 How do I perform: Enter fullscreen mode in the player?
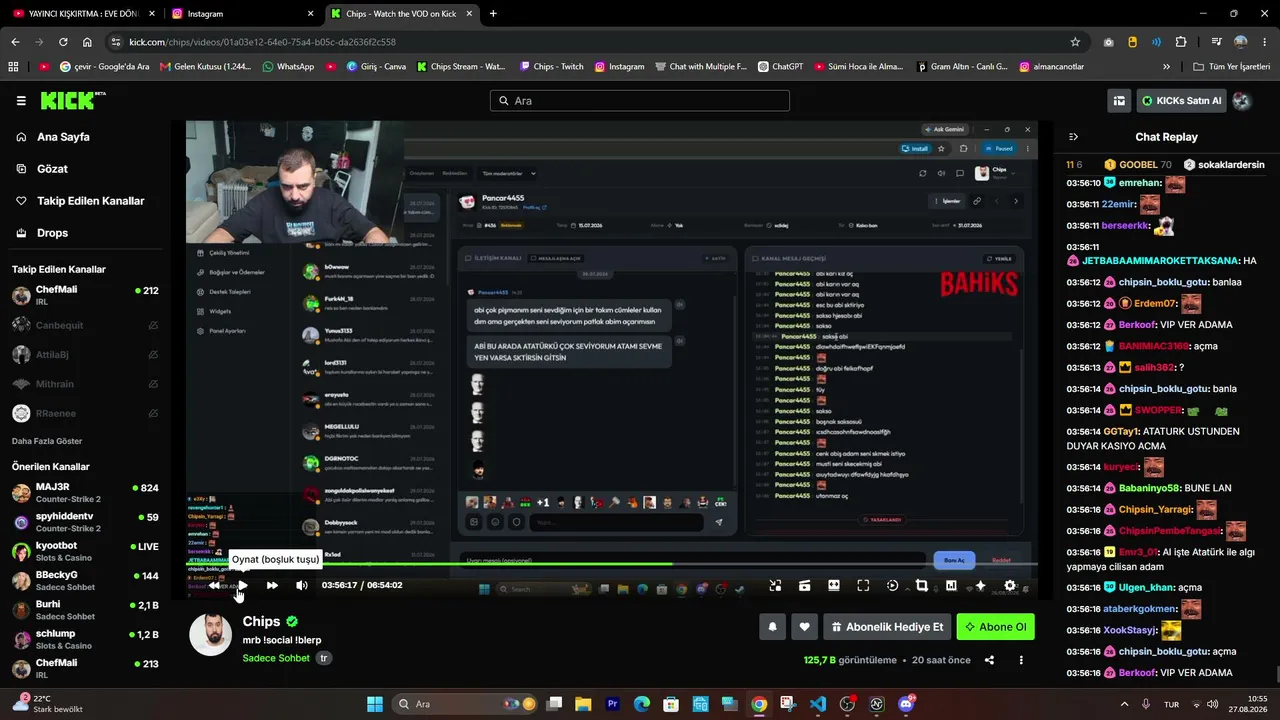pos(863,585)
